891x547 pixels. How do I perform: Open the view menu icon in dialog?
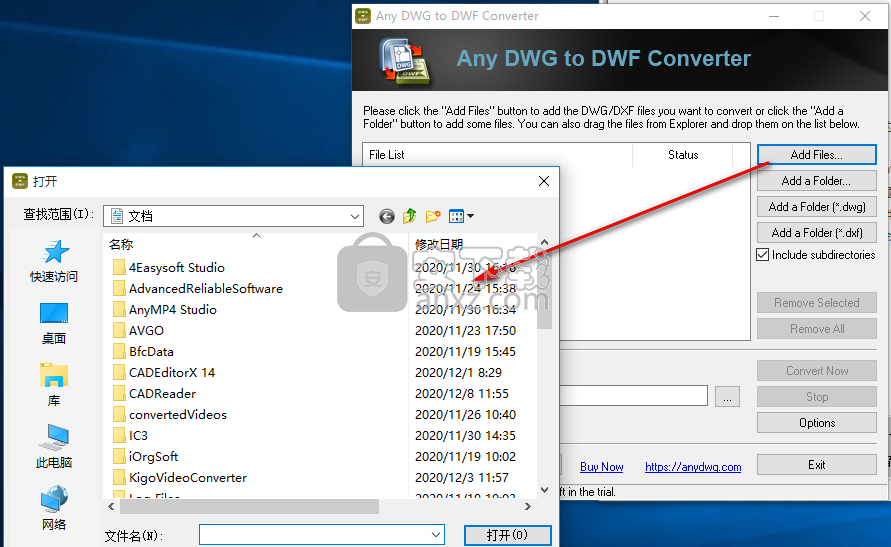(461, 216)
